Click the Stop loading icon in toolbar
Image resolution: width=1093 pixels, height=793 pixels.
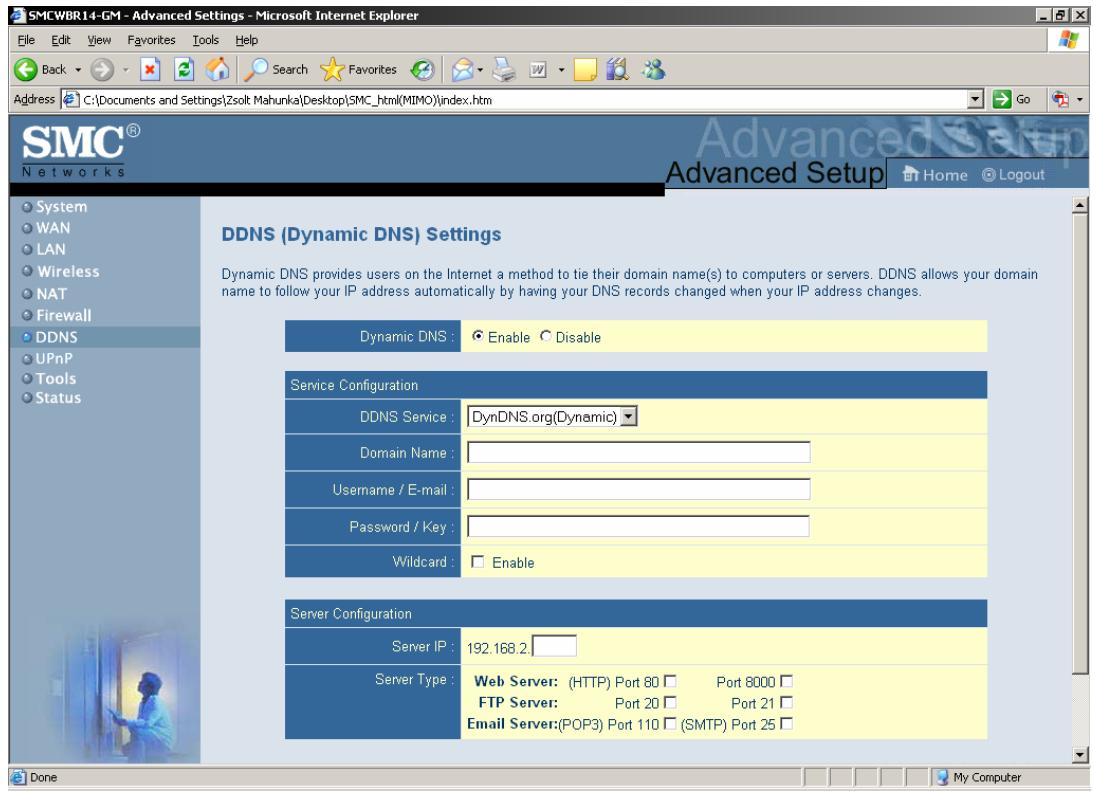[x=150, y=69]
